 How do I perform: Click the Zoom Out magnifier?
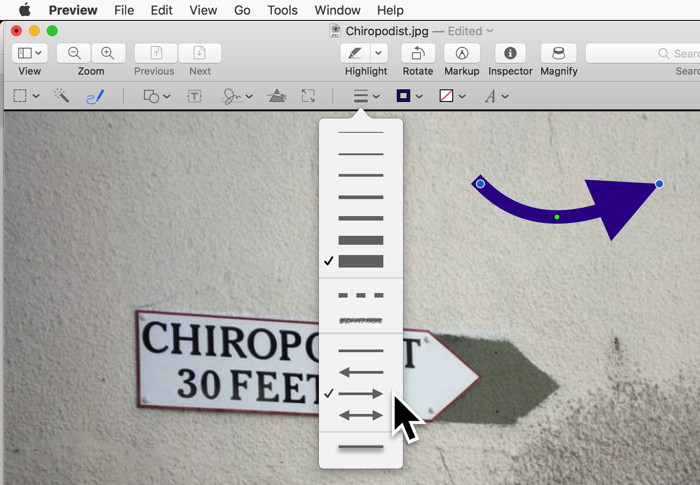74,53
